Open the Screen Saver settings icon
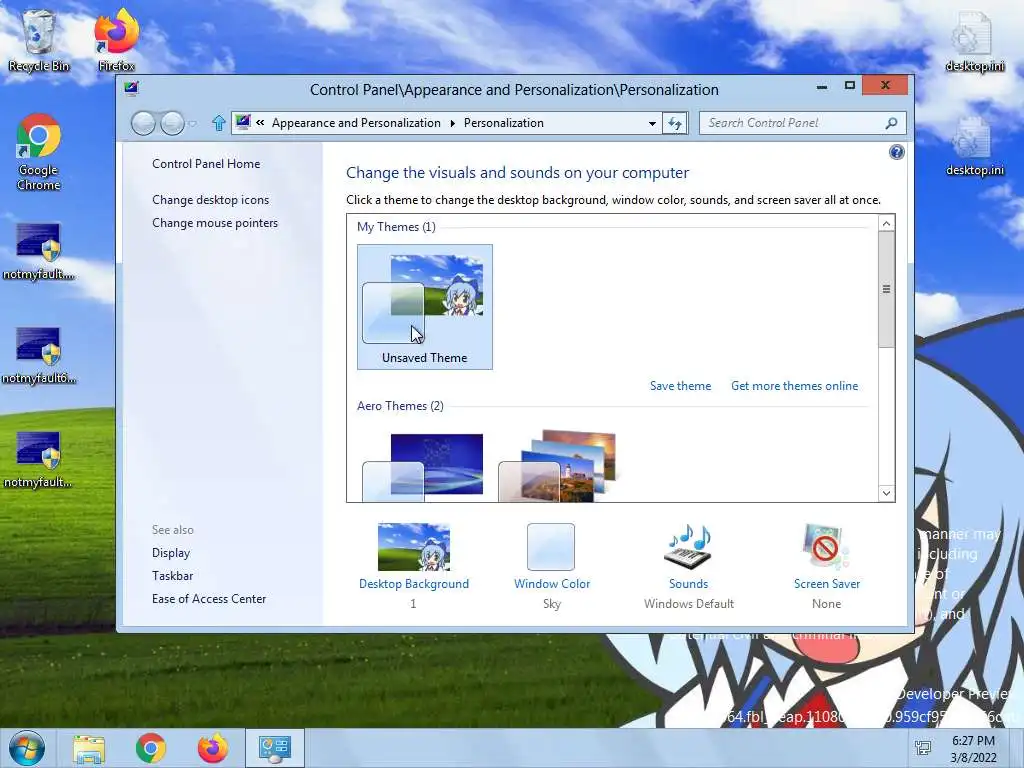Screen dimensions: 1024x768 tap(827, 547)
